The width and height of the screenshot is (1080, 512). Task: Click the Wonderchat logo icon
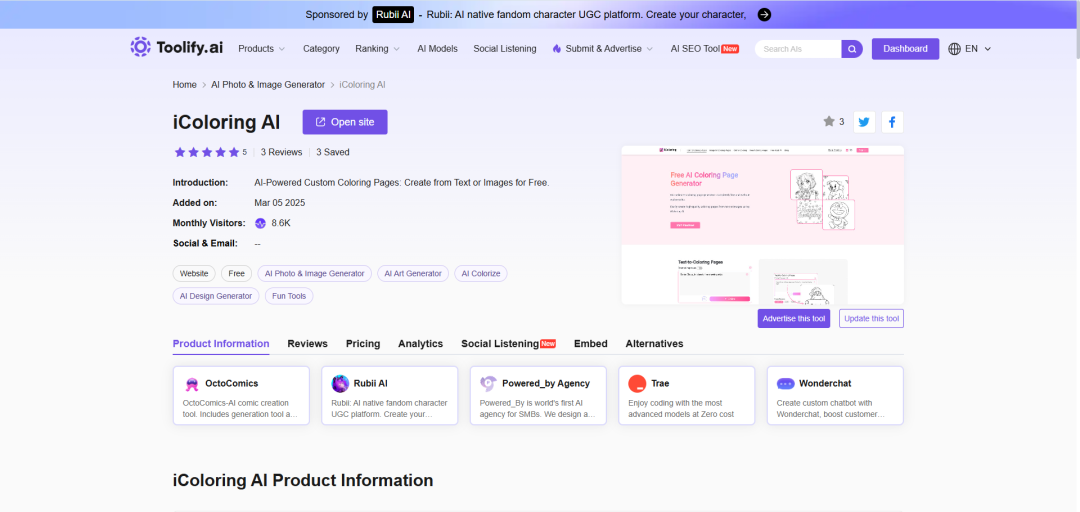(x=785, y=384)
